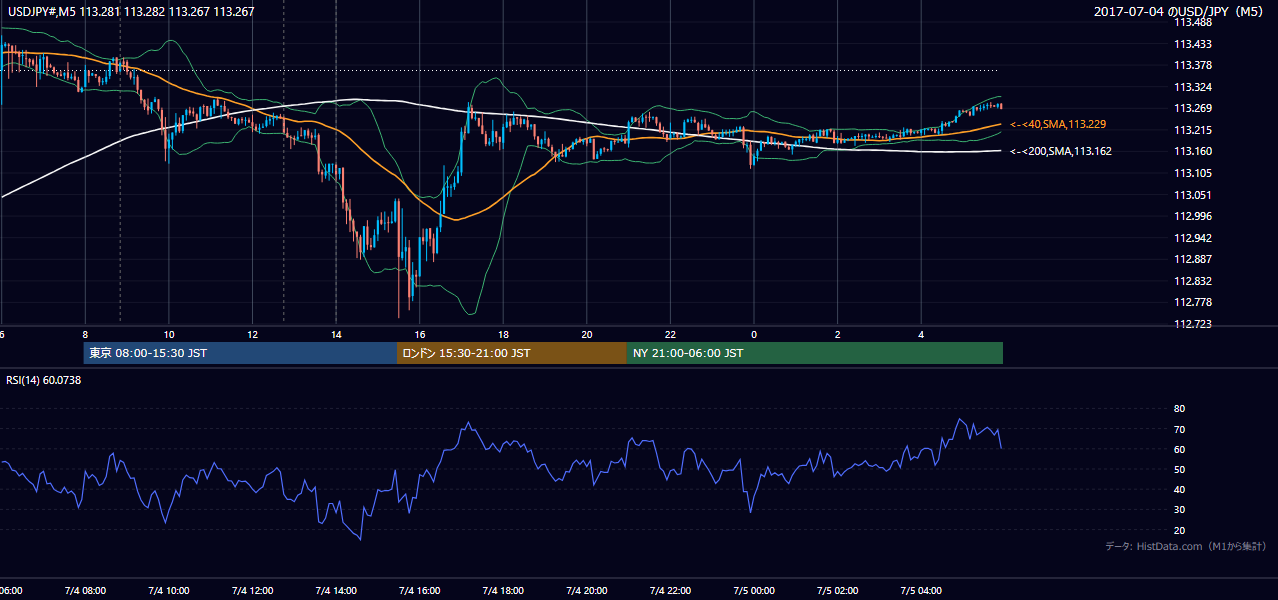Click the RSI(14) 60.0738 indicator label

(44, 379)
